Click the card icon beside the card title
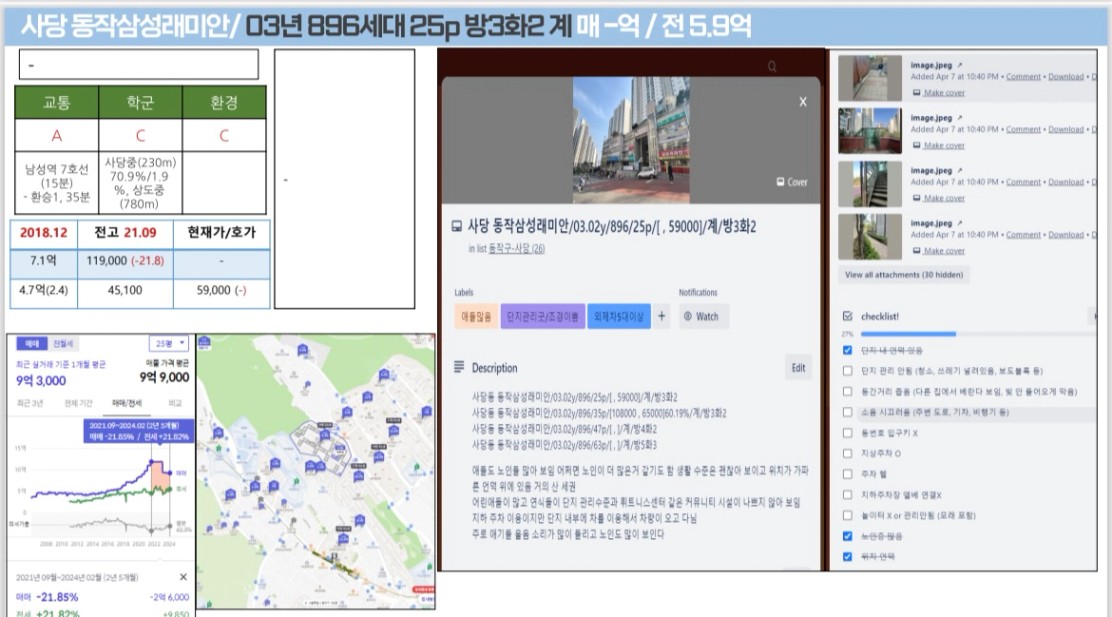This screenshot has width=1112, height=617. [457, 226]
